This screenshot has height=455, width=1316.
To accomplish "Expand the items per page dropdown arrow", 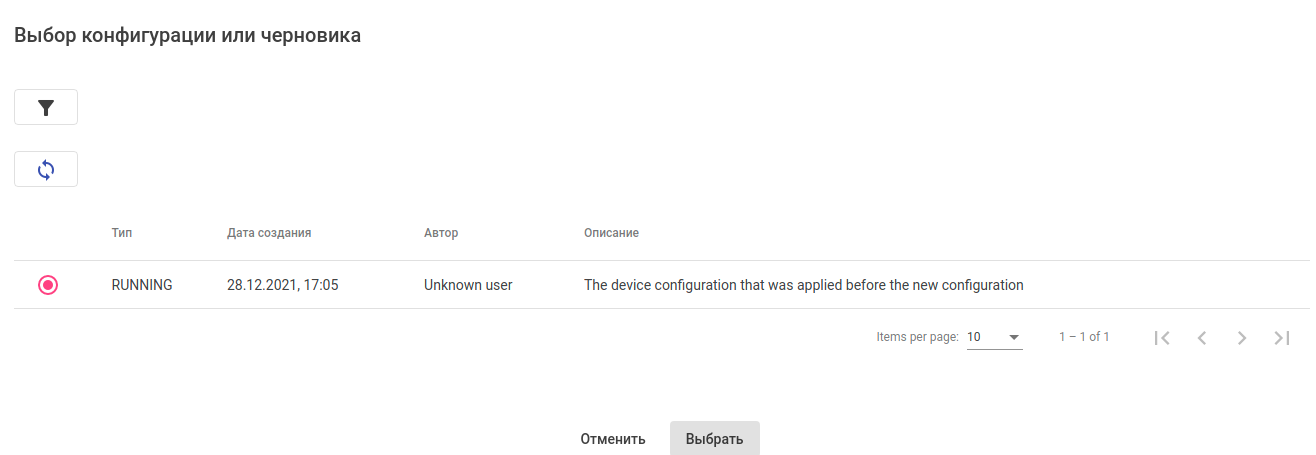I will [1014, 338].
